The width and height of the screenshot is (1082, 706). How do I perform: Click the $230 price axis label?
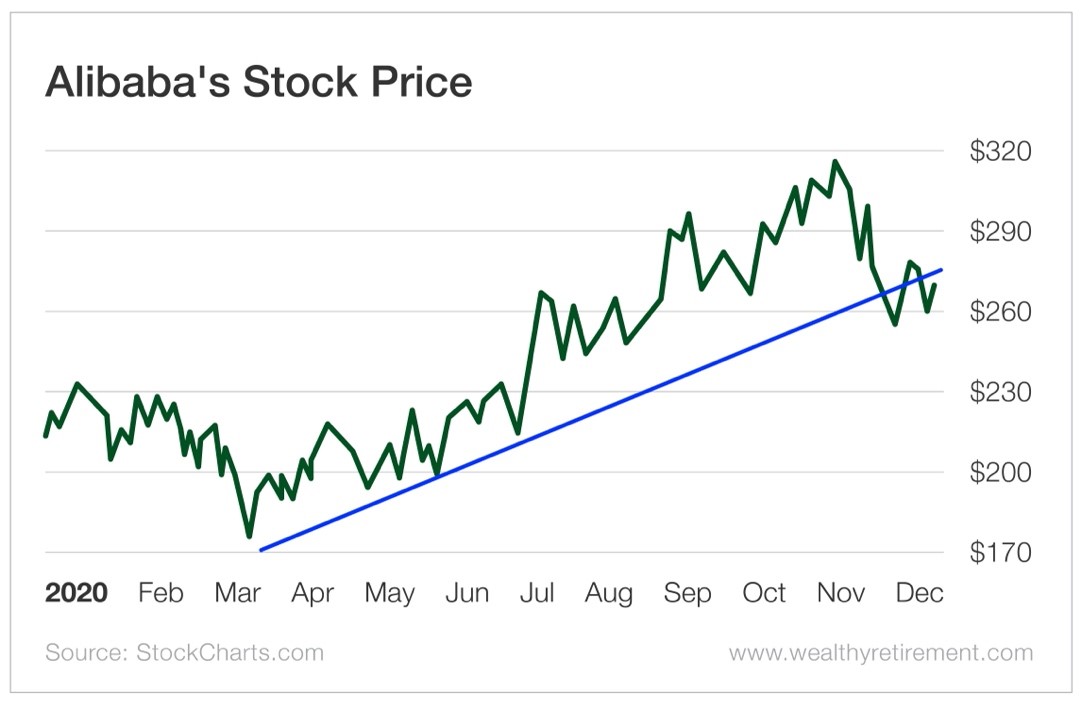(1000, 392)
